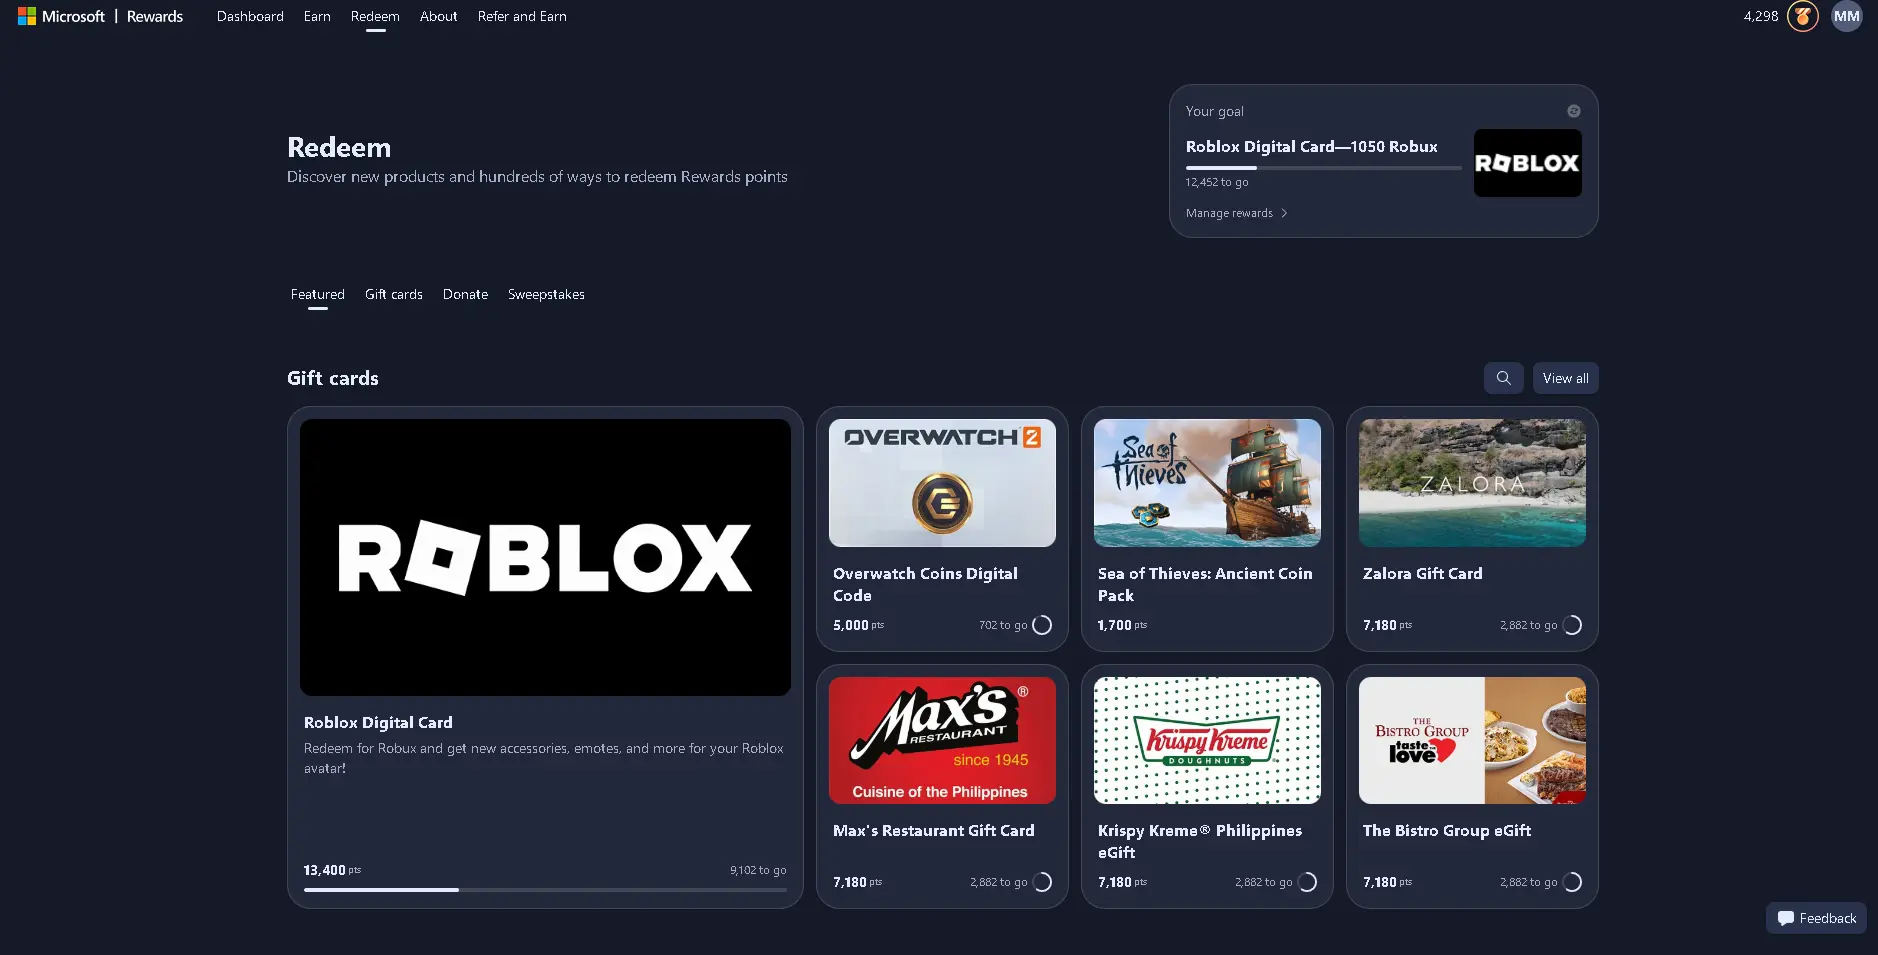Click the "Zalora Gift Card" title
The image size is (1878, 955).
[1423, 573]
